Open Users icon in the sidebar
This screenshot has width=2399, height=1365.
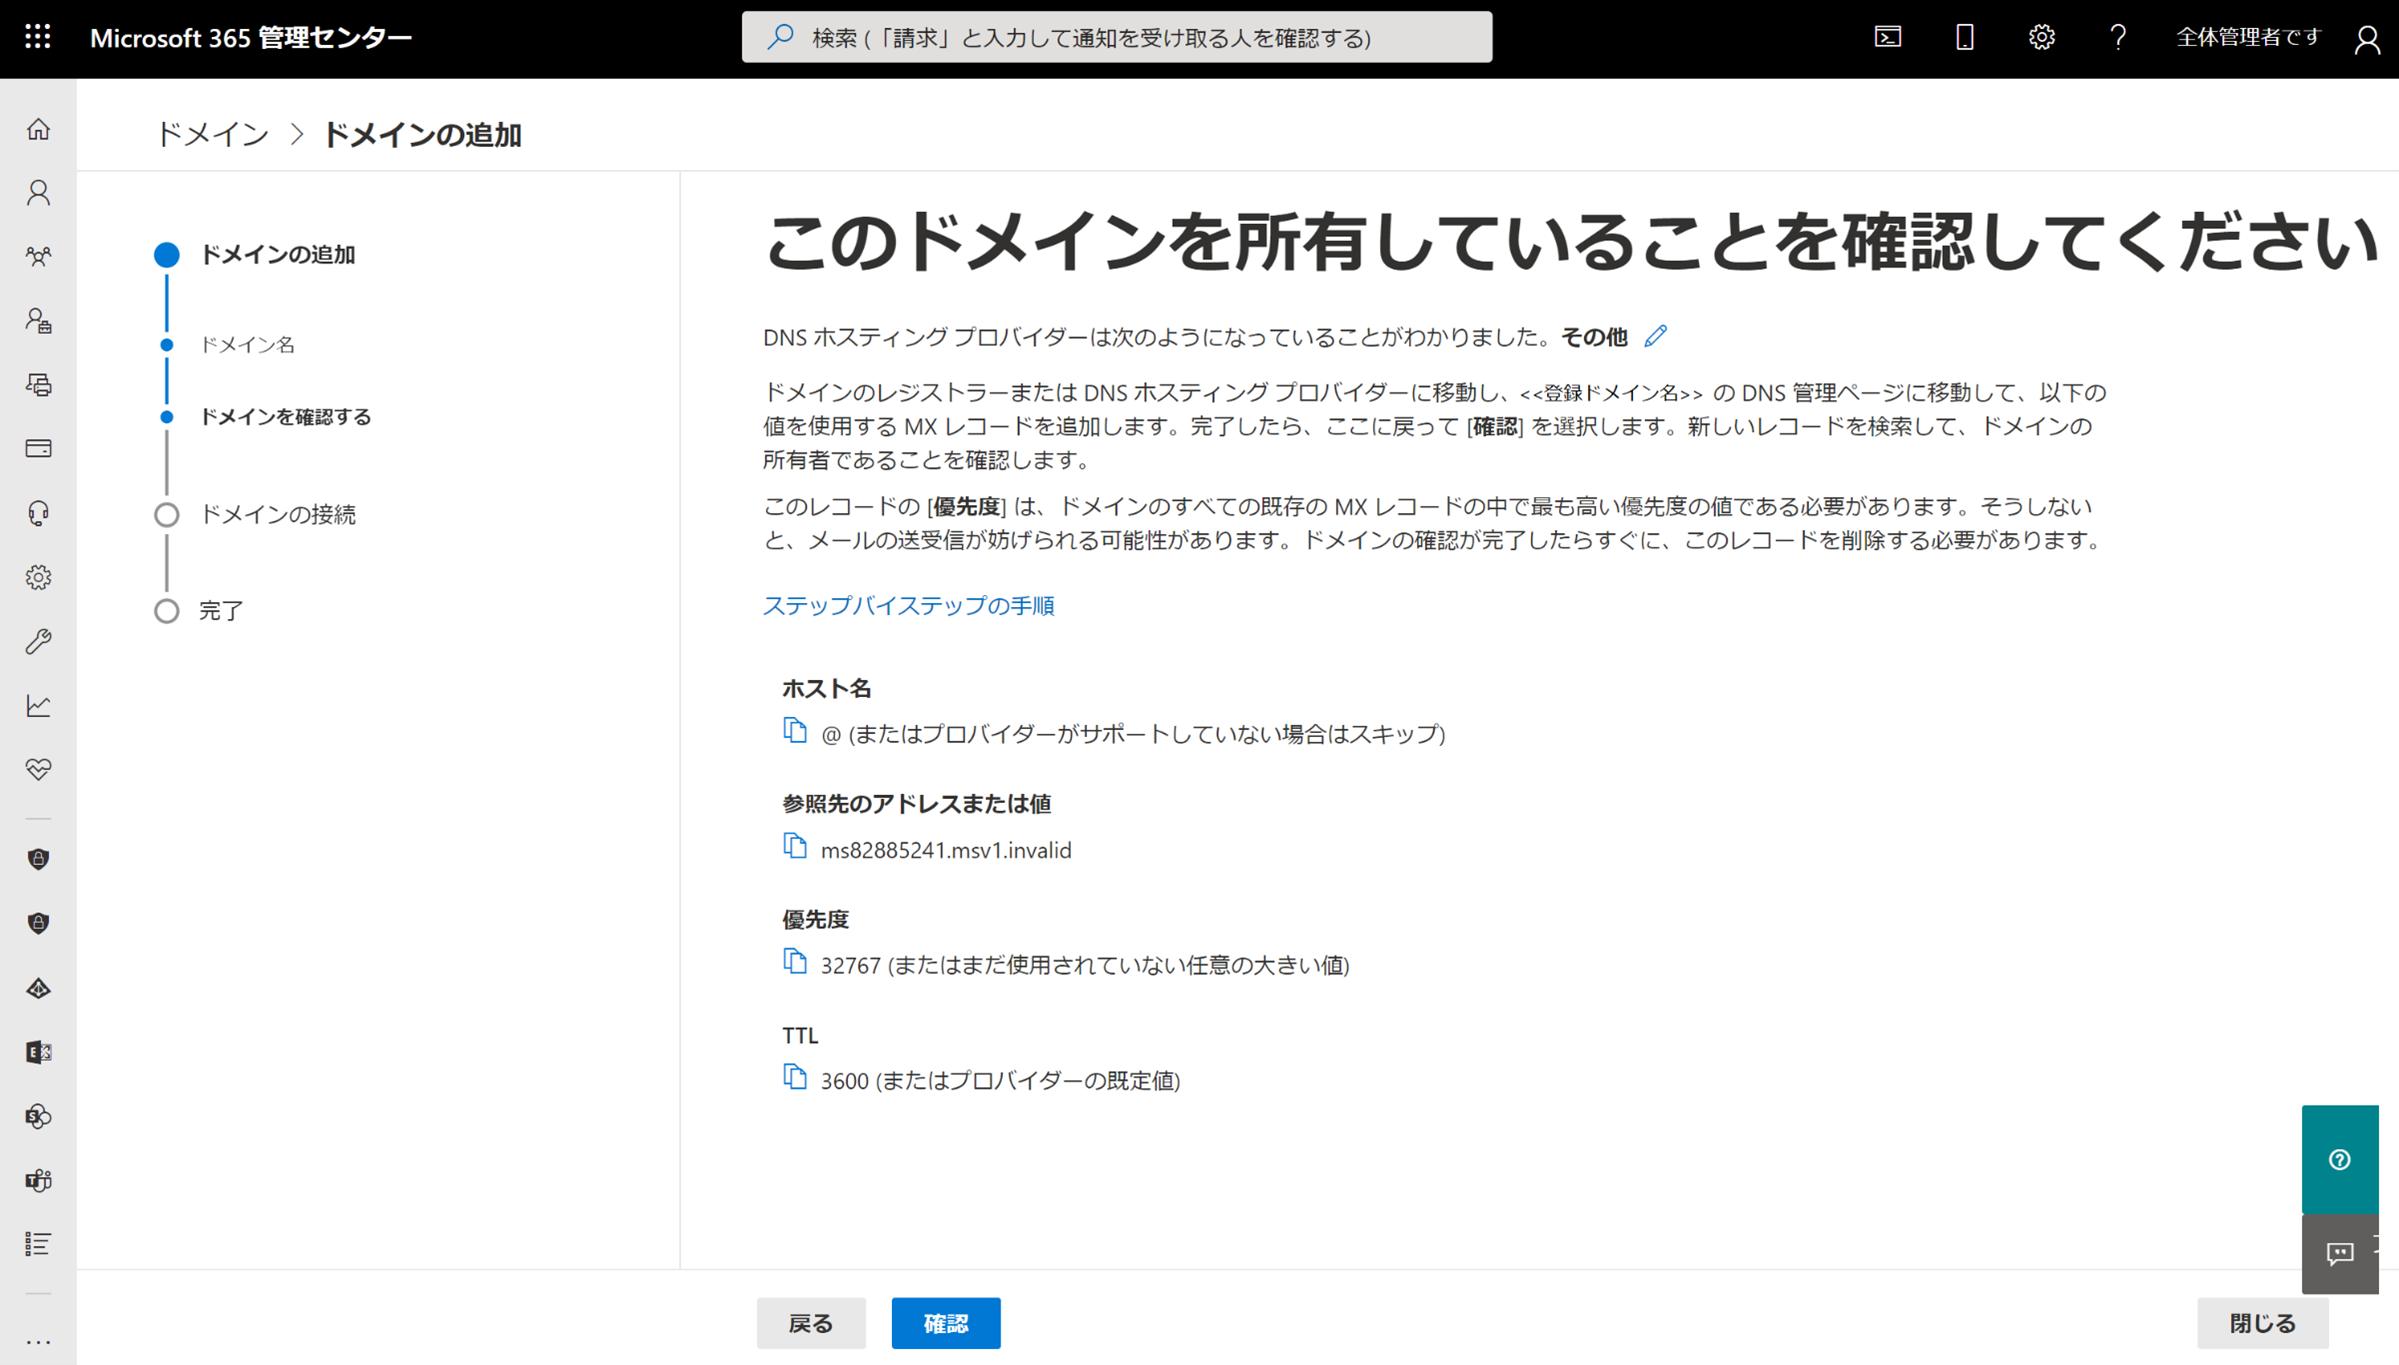[x=38, y=193]
